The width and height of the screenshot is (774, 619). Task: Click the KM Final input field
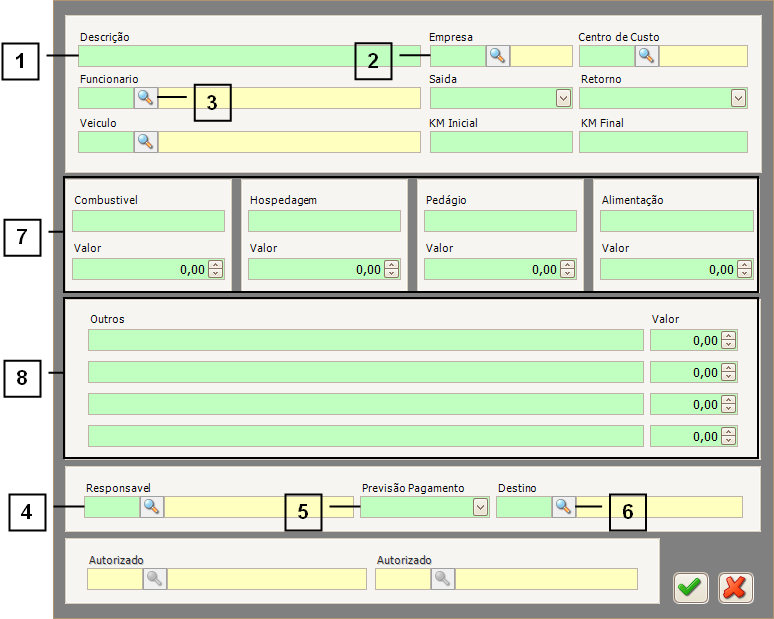pyautogui.click(x=662, y=141)
